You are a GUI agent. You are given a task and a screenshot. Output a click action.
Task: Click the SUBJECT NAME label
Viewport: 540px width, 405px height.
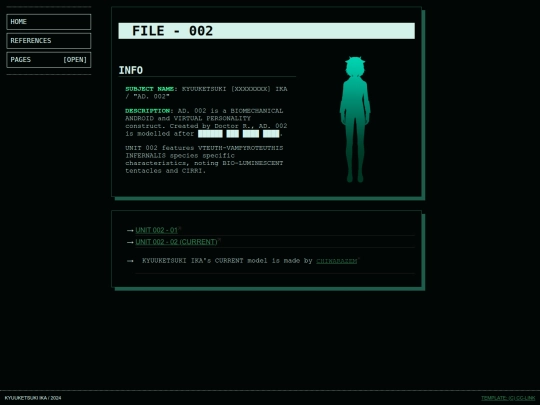point(149,89)
